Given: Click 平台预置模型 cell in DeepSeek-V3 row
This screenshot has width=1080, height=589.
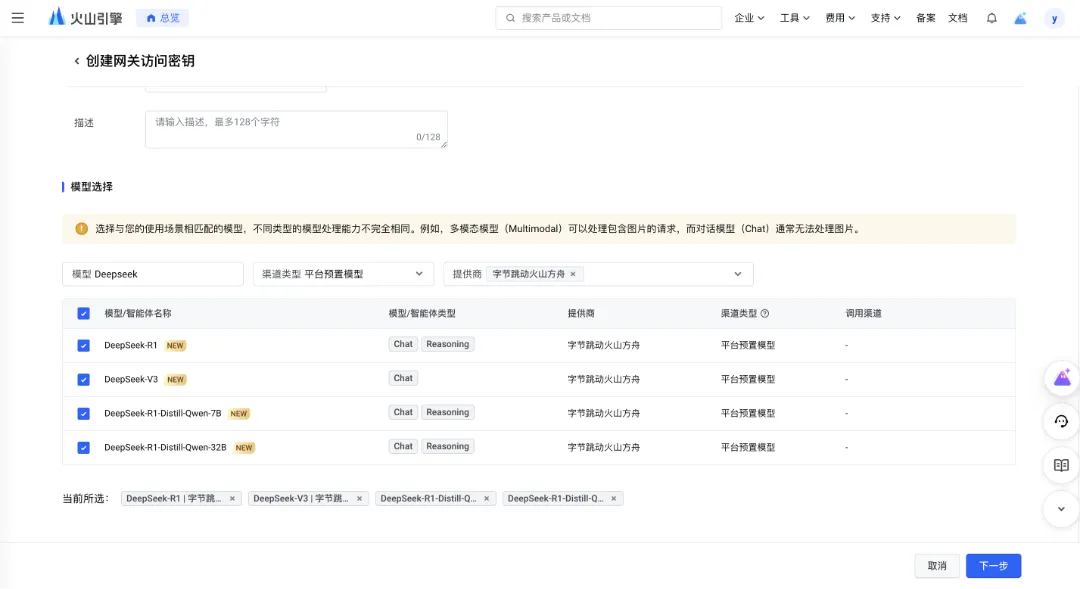Looking at the screenshot, I should point(748,380).
